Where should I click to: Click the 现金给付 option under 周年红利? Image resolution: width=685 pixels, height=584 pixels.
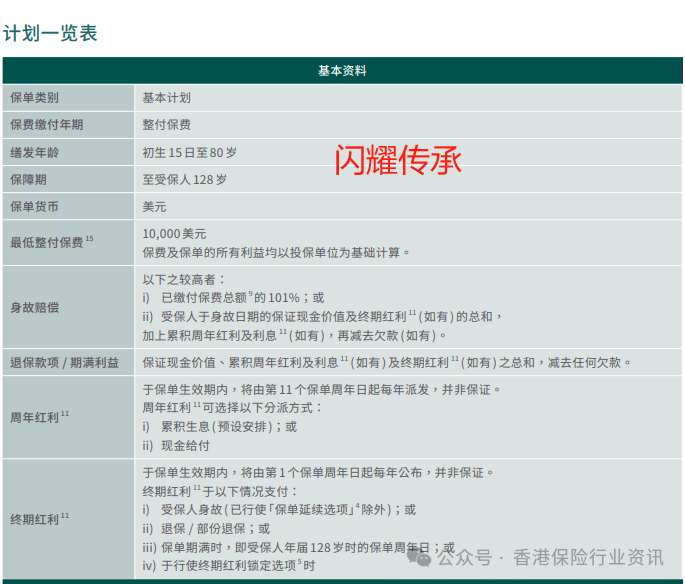(185, 445)
